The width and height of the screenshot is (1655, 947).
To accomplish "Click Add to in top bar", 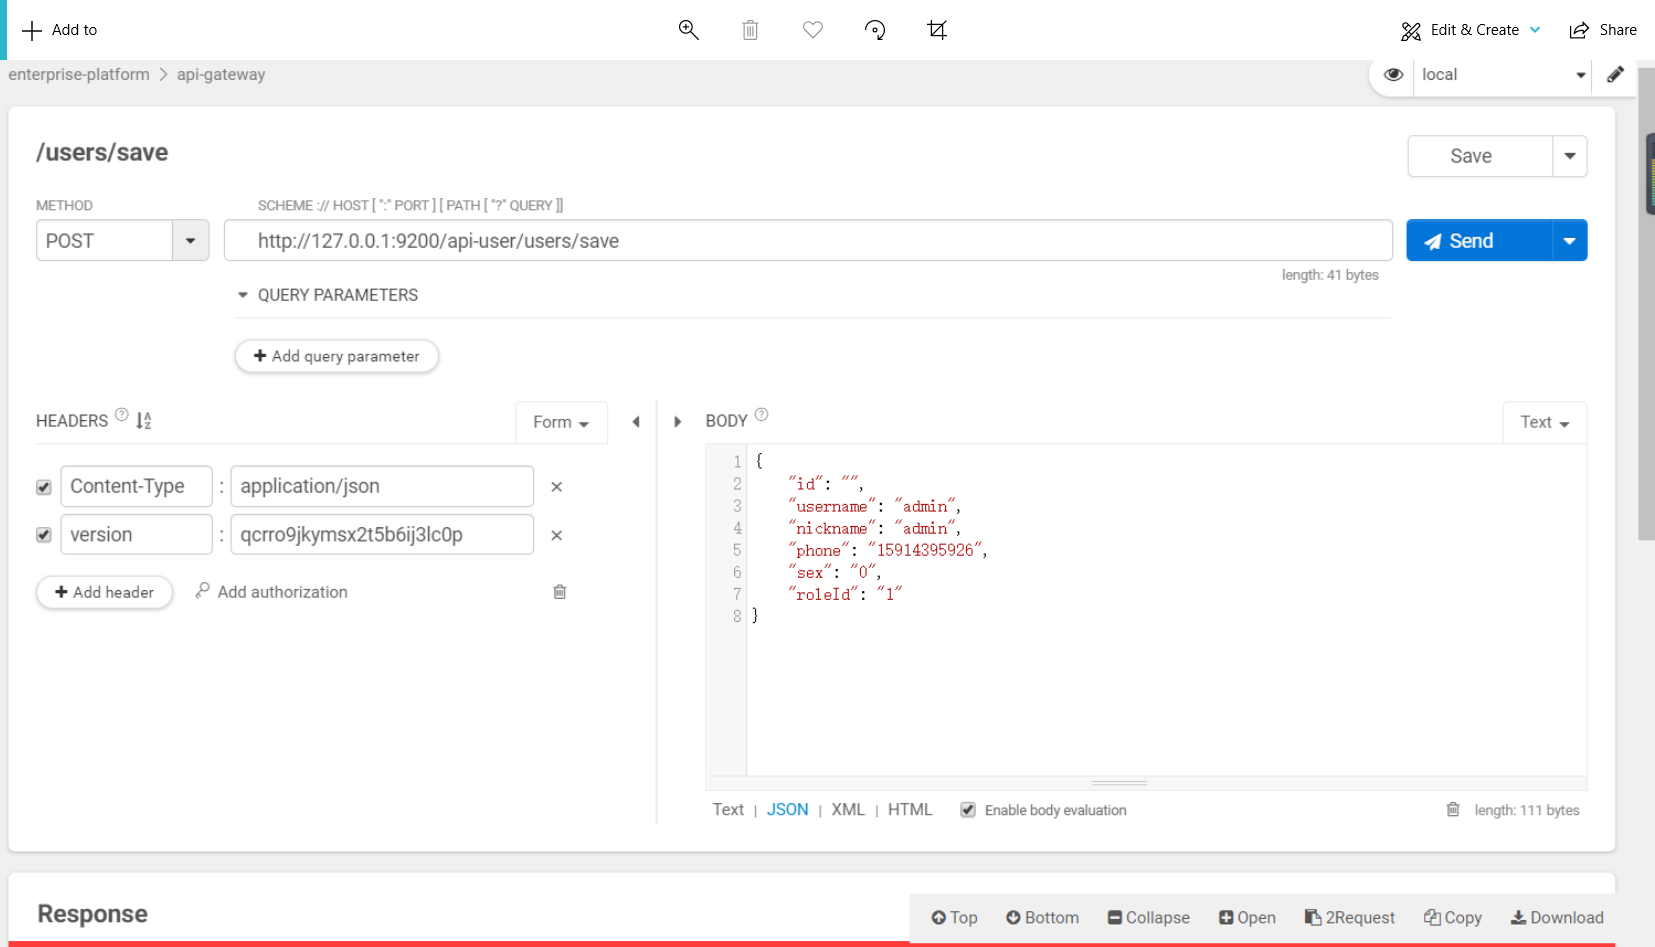I will [60, 30].
